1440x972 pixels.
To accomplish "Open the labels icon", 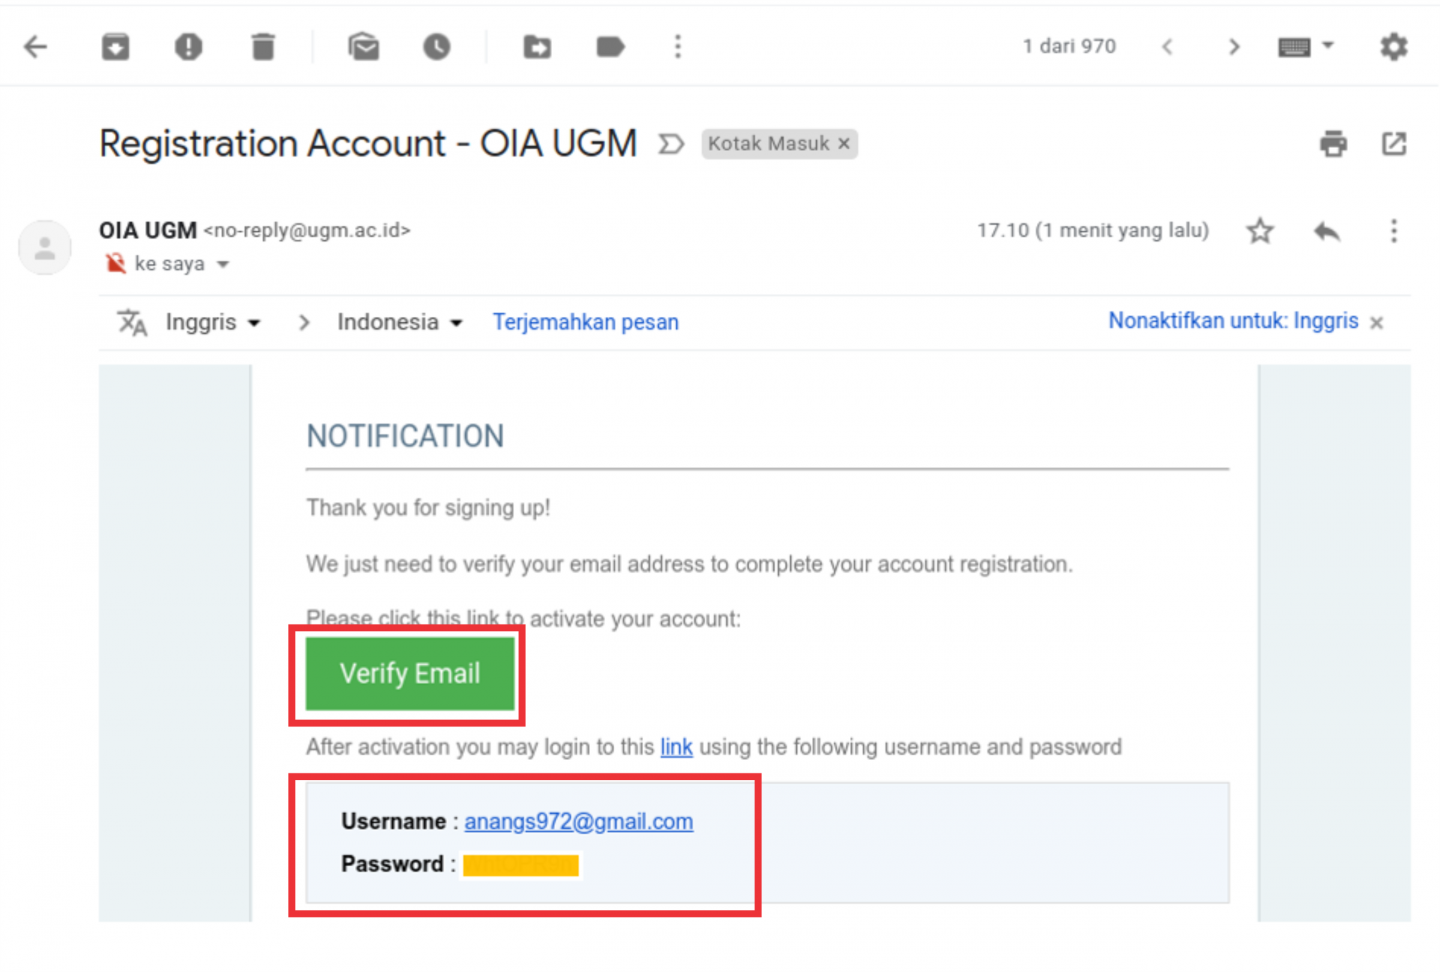I will (x=610, y=46).
